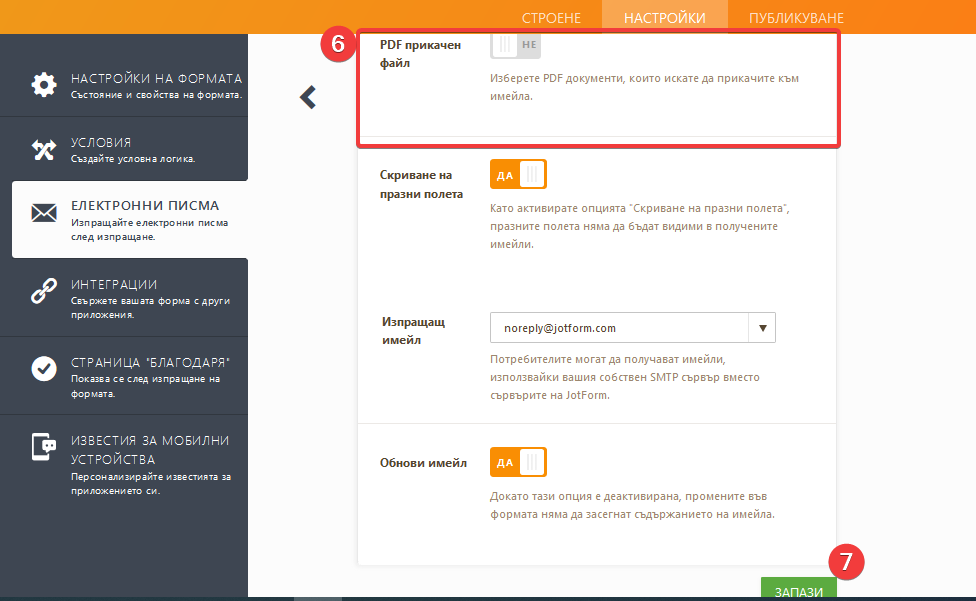
Task: Click the envelope icon for emails
Action: [x=44, y=213]
